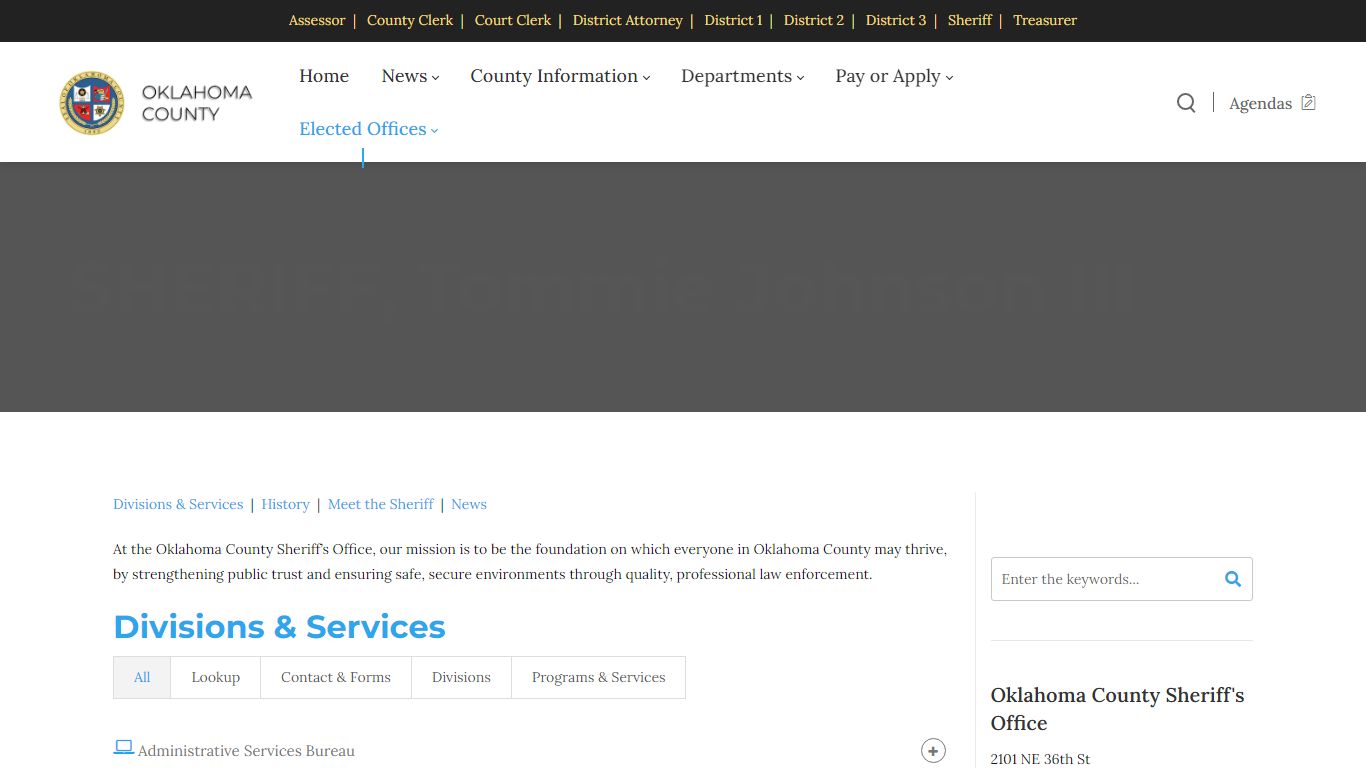Click the blue search button in keywords box
The height and width of the screenshot is (768, 1366).
pyautogui.click(x=1232, y=579)
